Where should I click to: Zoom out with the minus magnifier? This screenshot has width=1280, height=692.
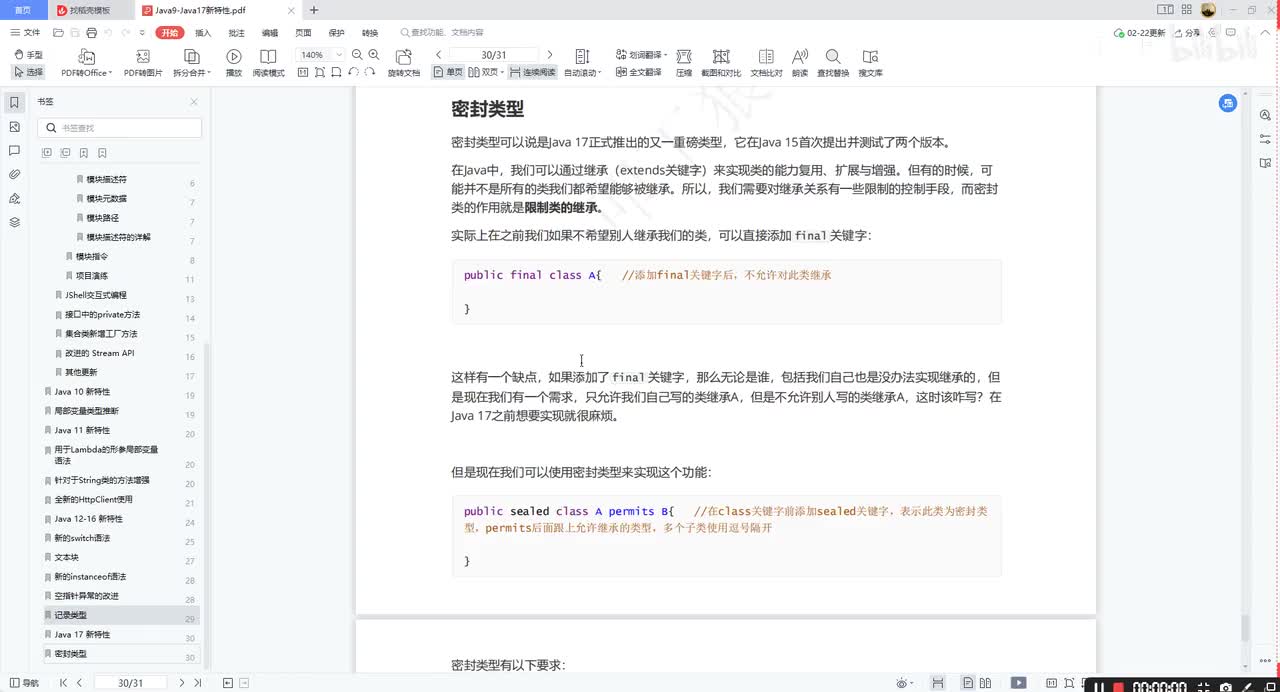click(x=358, y=55)
